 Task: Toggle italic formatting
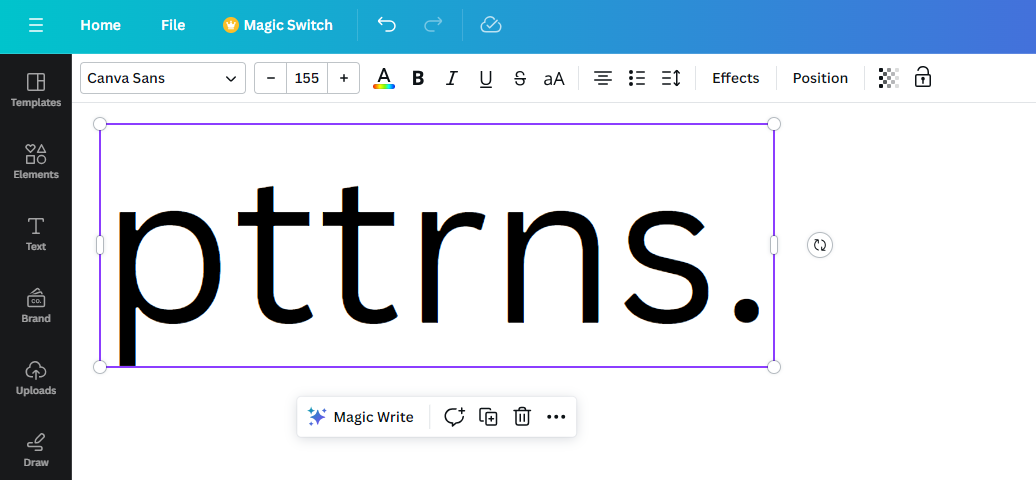click(451, 79)
